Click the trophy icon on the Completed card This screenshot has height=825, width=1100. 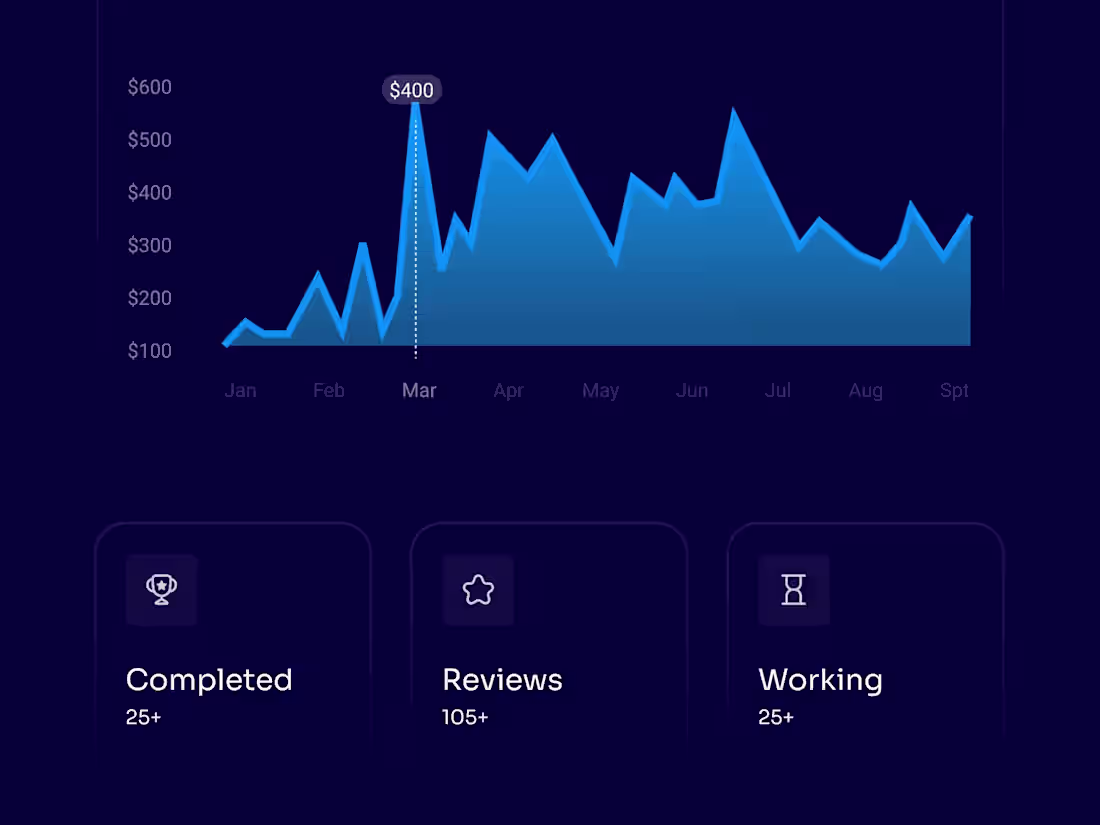click(x=162, y=590)
